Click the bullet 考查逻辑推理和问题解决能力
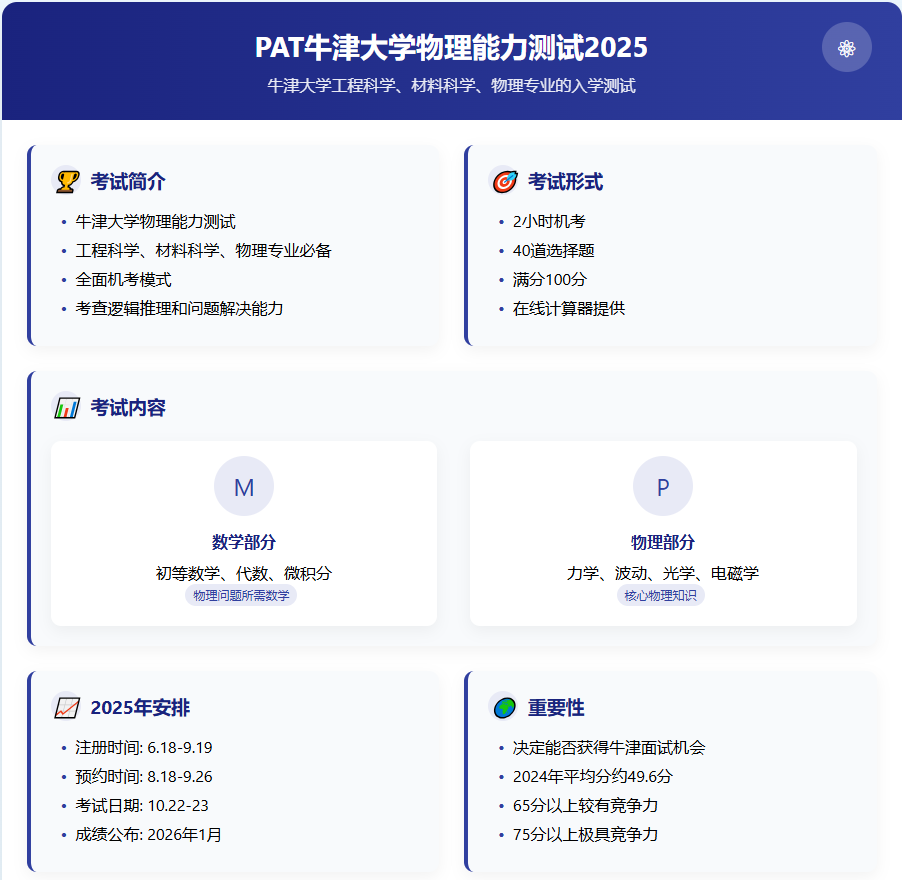The image size is (902, 880). pyautogui.click(x=179, y=308)
